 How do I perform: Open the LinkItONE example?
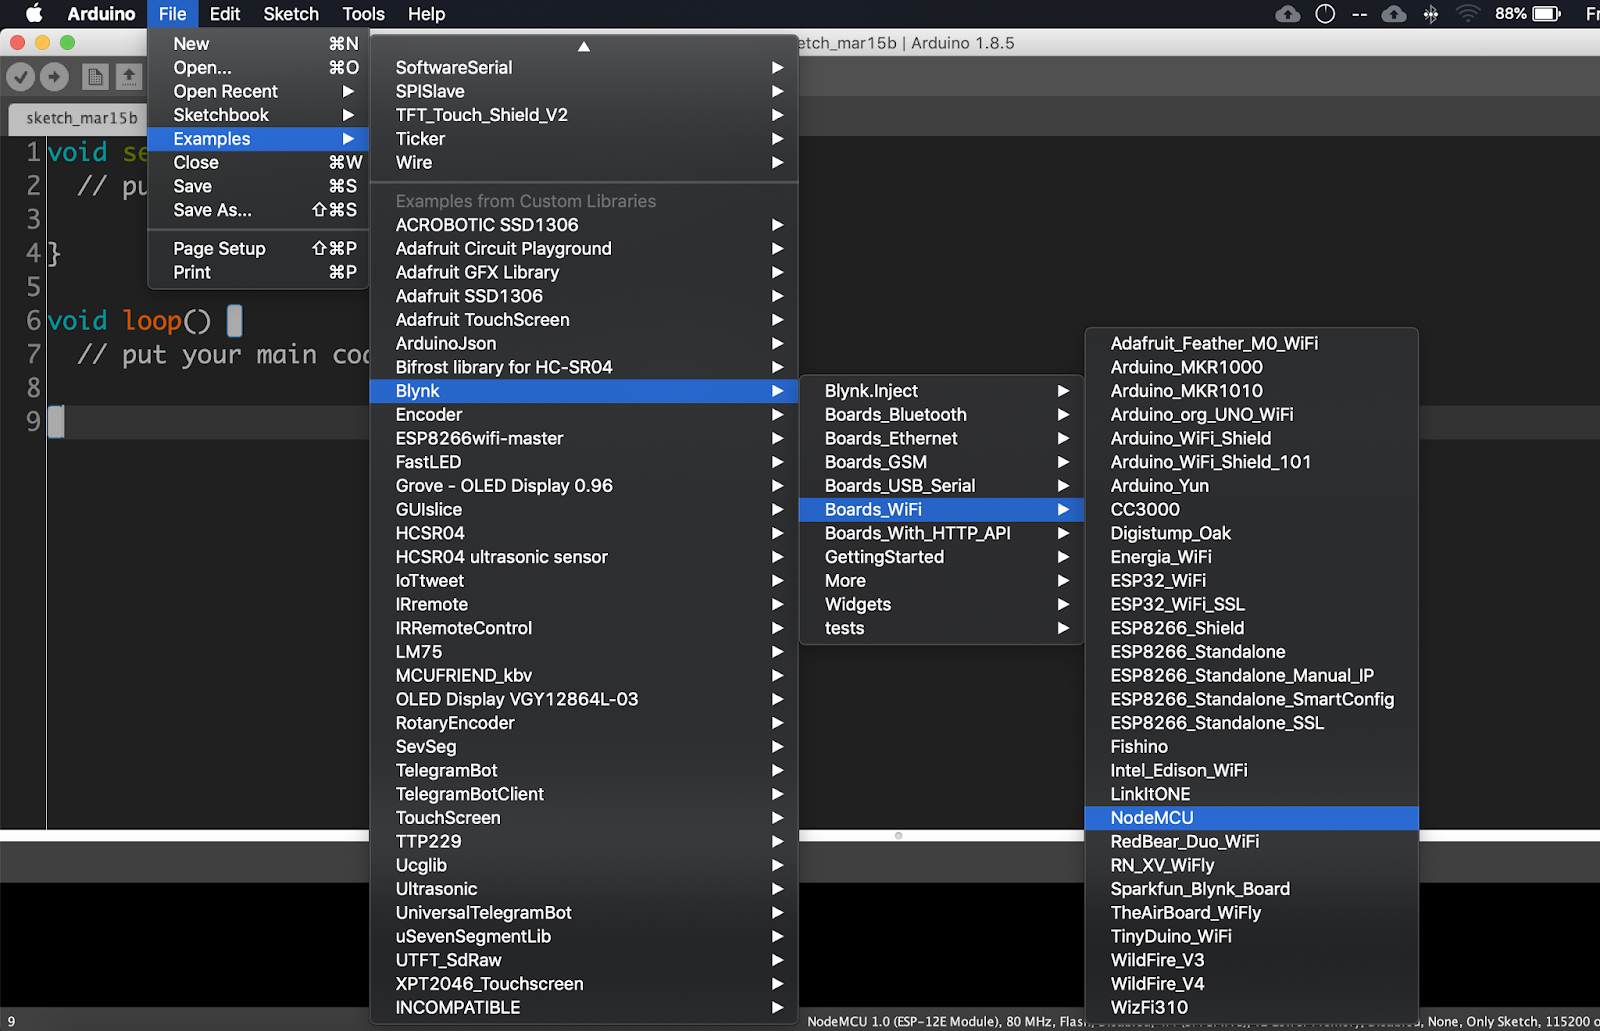pos(1251,795)
